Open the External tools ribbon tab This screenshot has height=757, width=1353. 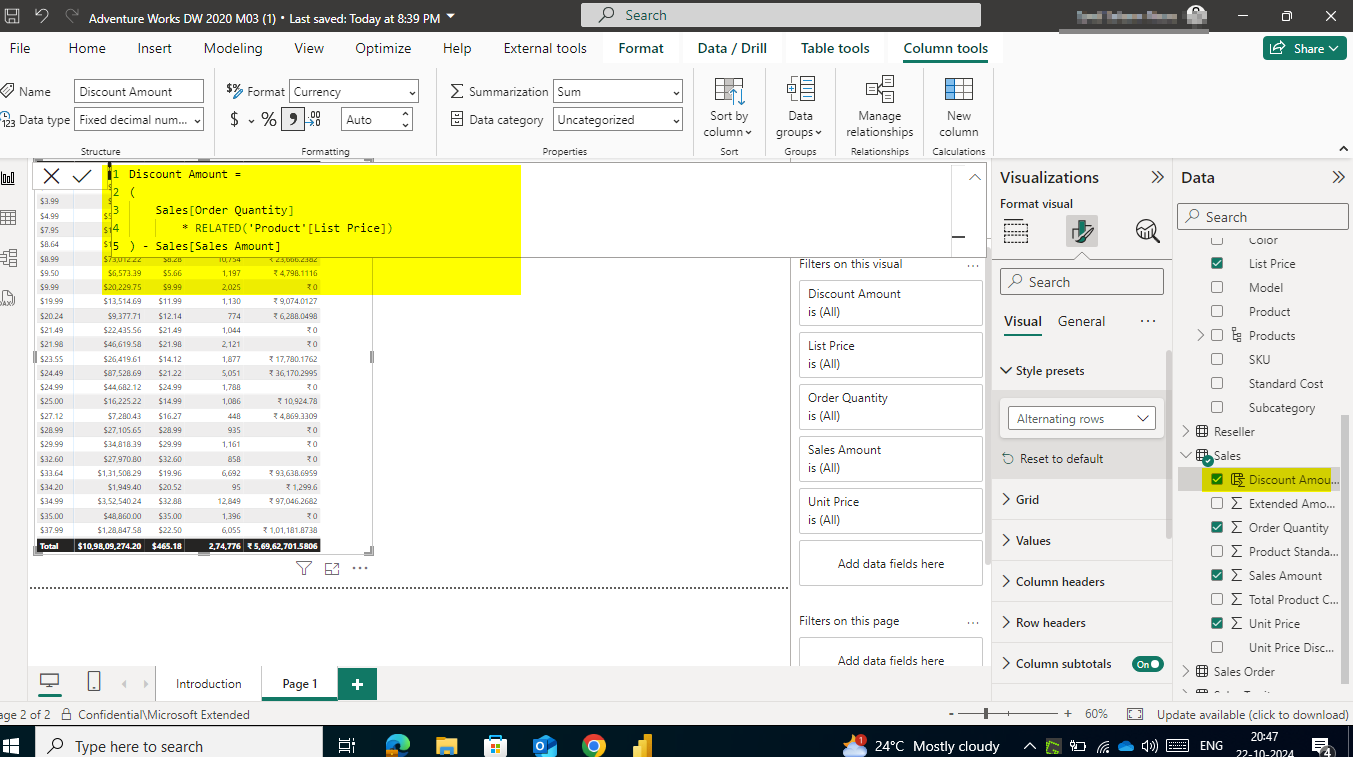(545, 48)
